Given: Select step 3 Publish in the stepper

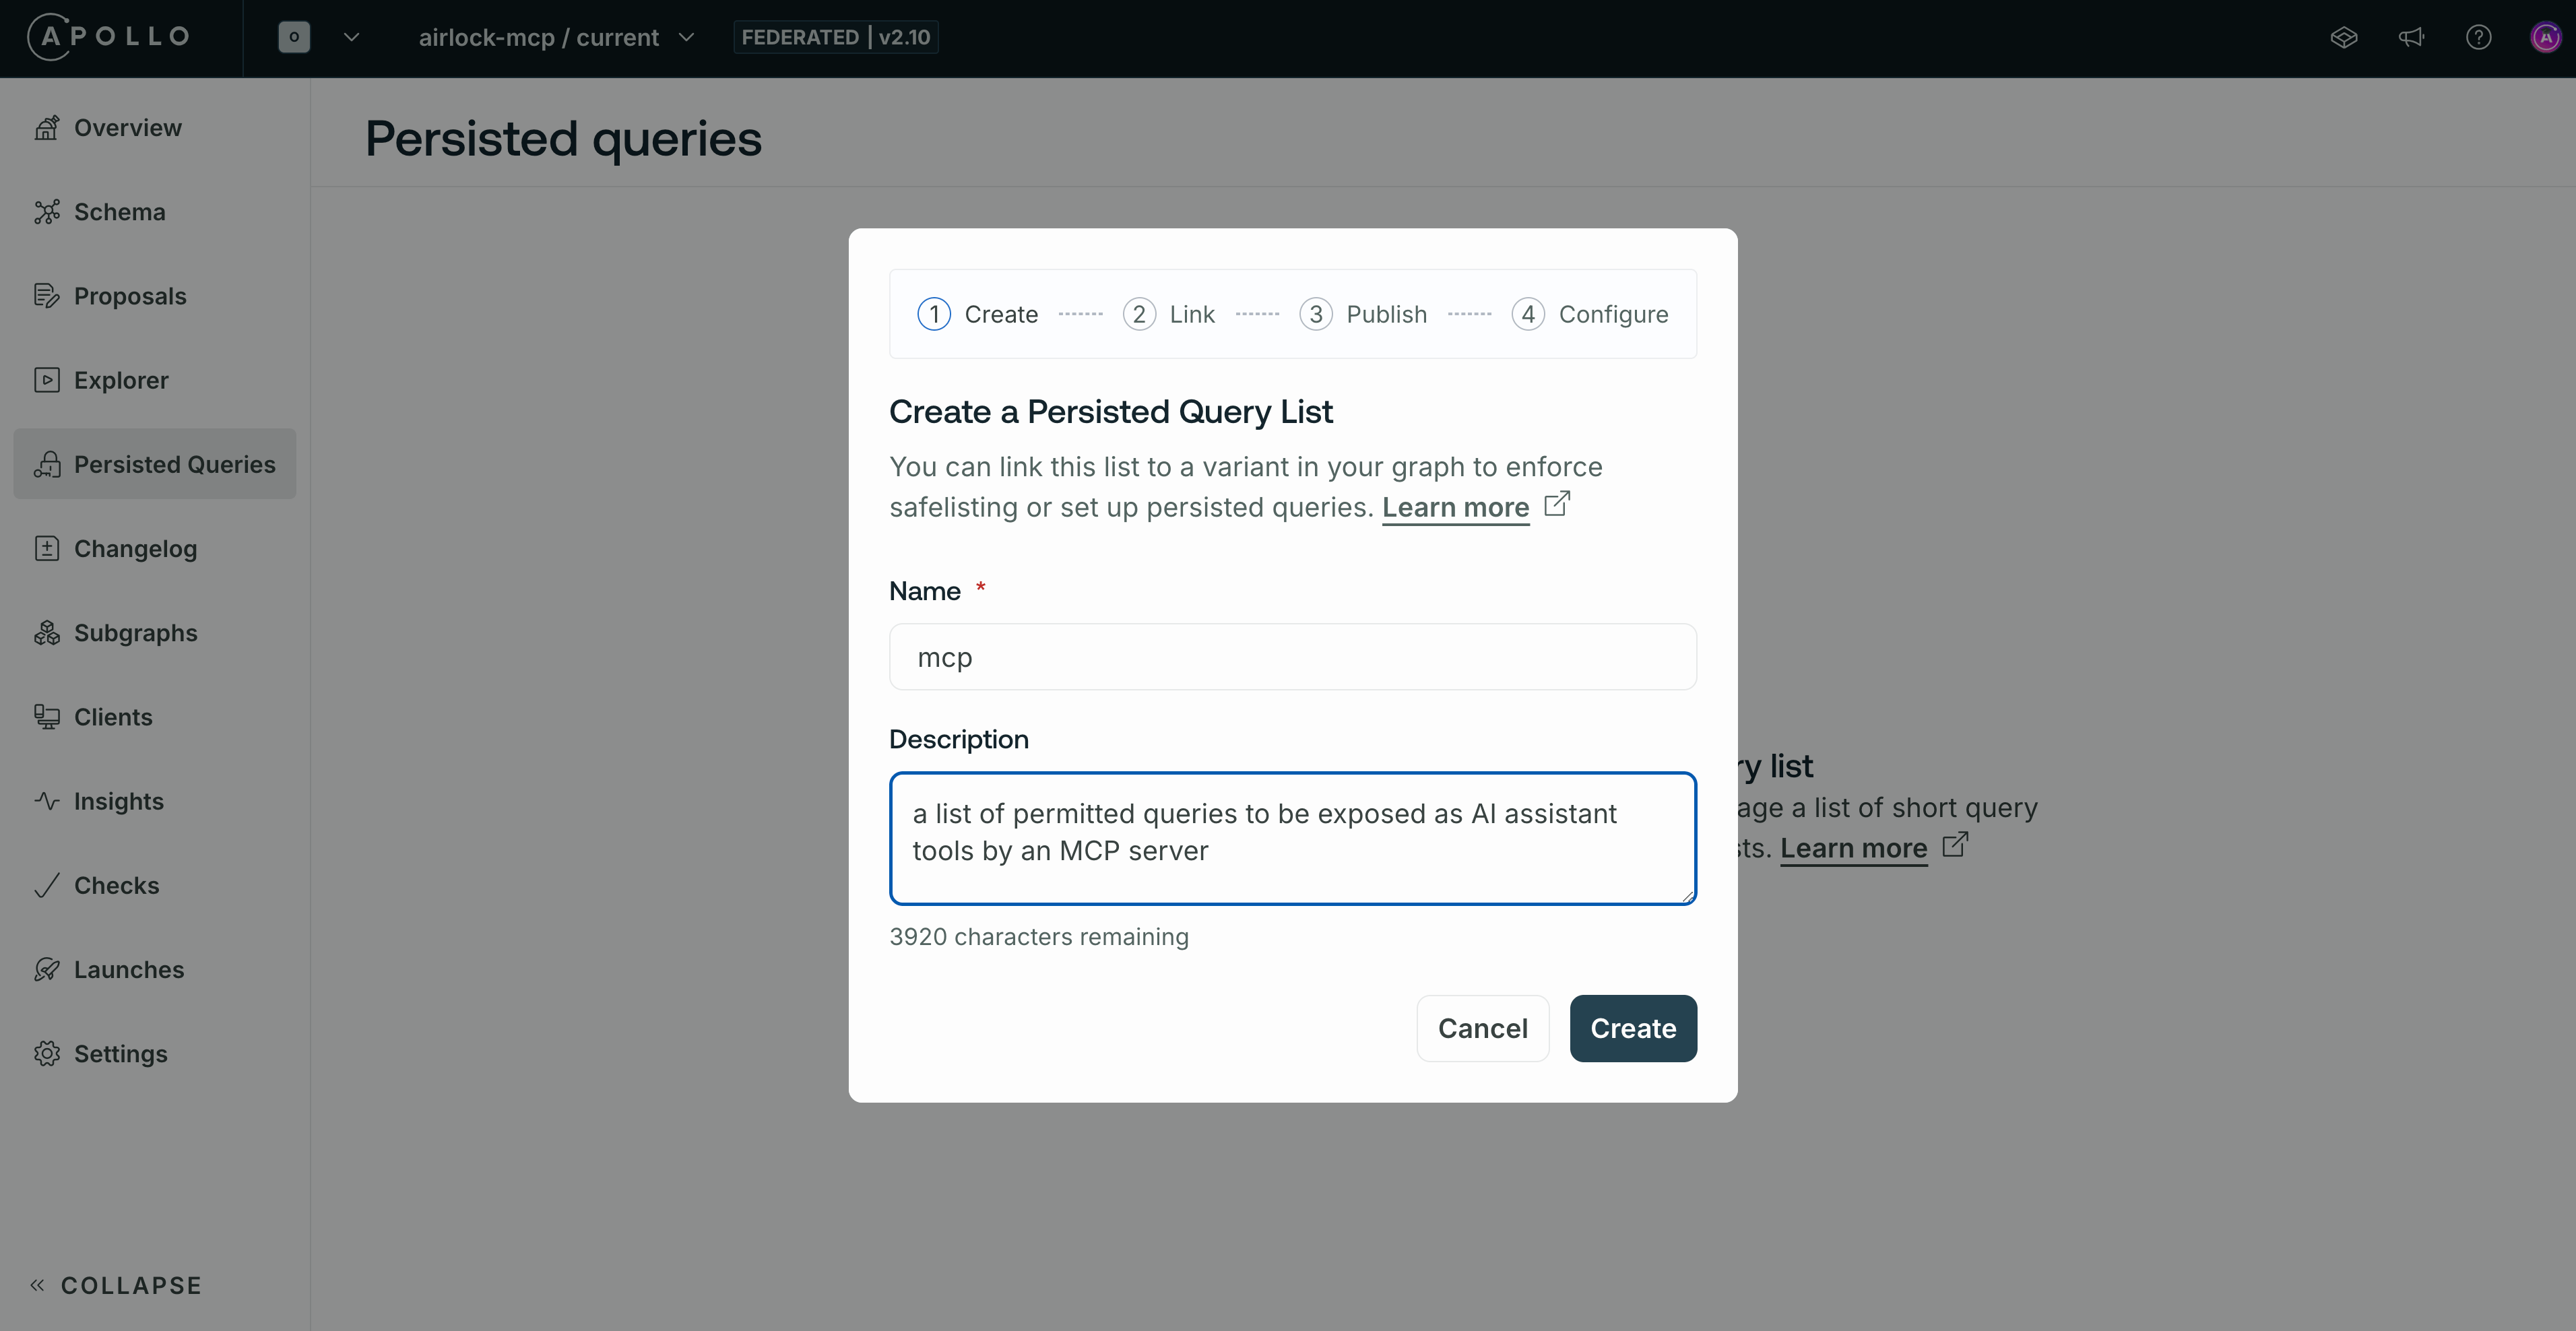Looking at the screenshot, I should [x=1362, y=313].
